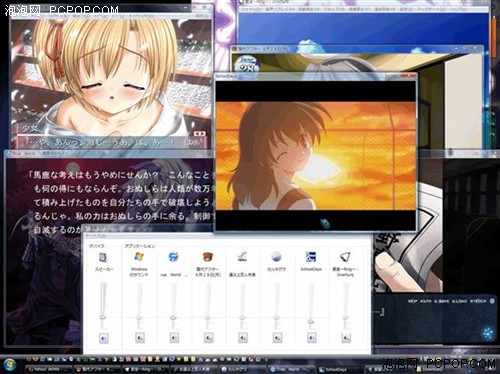Click the bell-shaped Overture application icon

coord(345,257)
